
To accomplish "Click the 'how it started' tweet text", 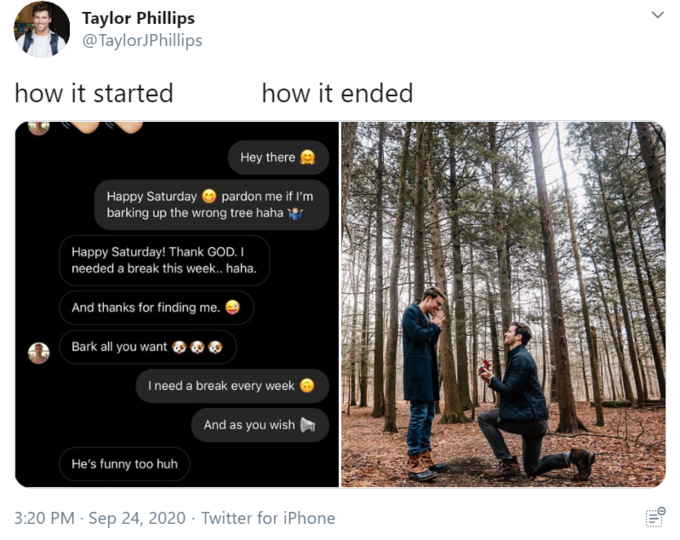I will (x=94, y=93).
